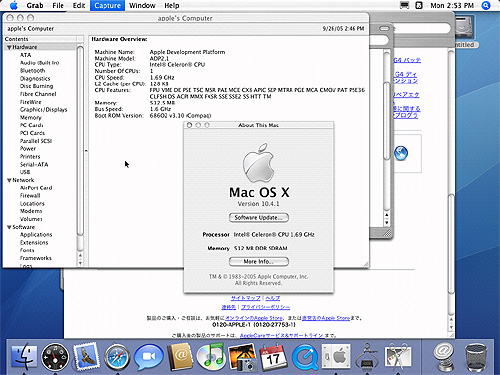Open the ヘルプ link
500x375 pixels.
tap(273, 298)
